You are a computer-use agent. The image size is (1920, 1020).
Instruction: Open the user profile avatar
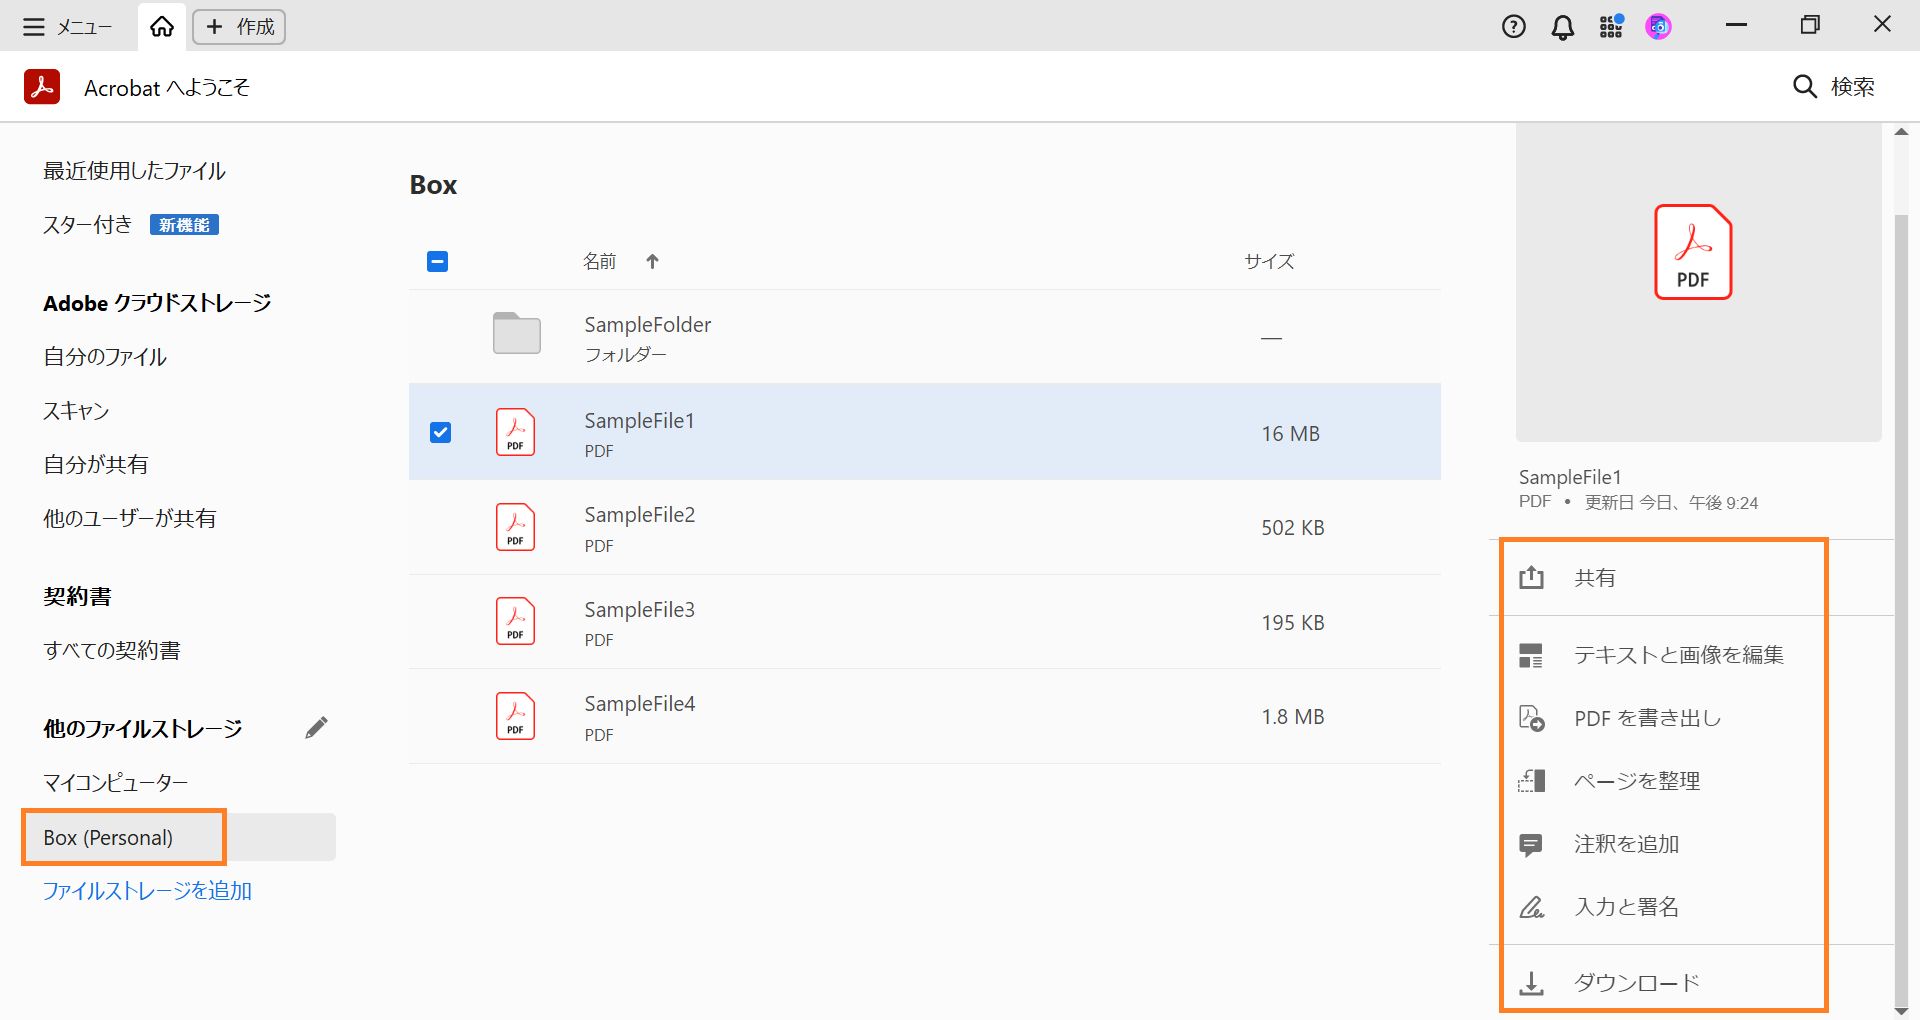click(1658, 27)
